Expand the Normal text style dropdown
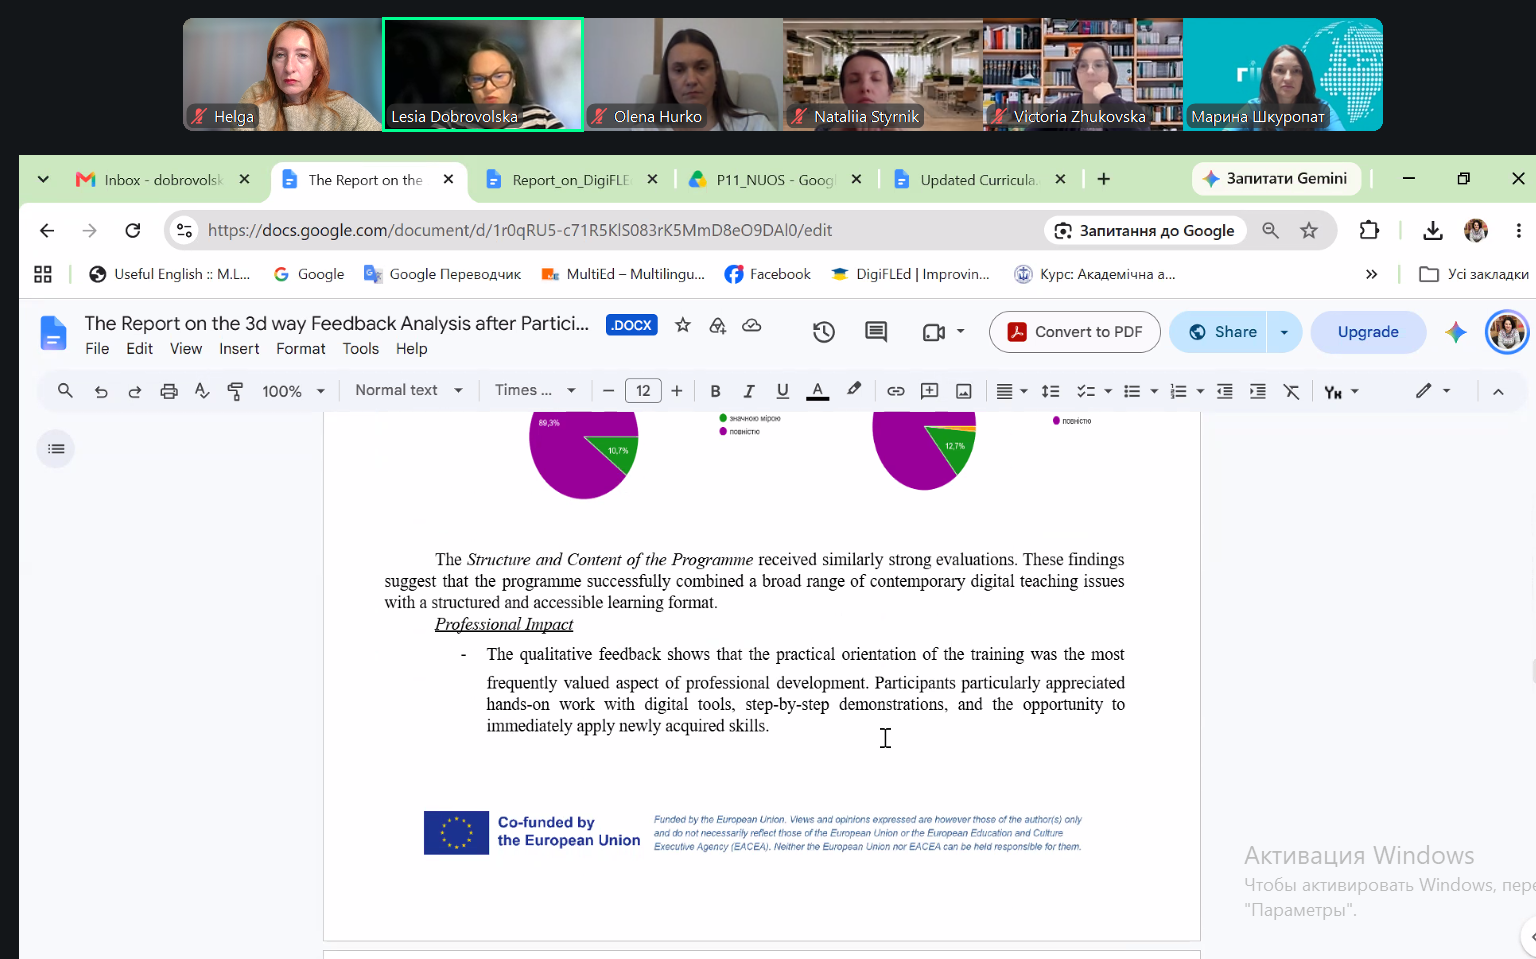This screenshot has height=959, width=1536. 409,390
